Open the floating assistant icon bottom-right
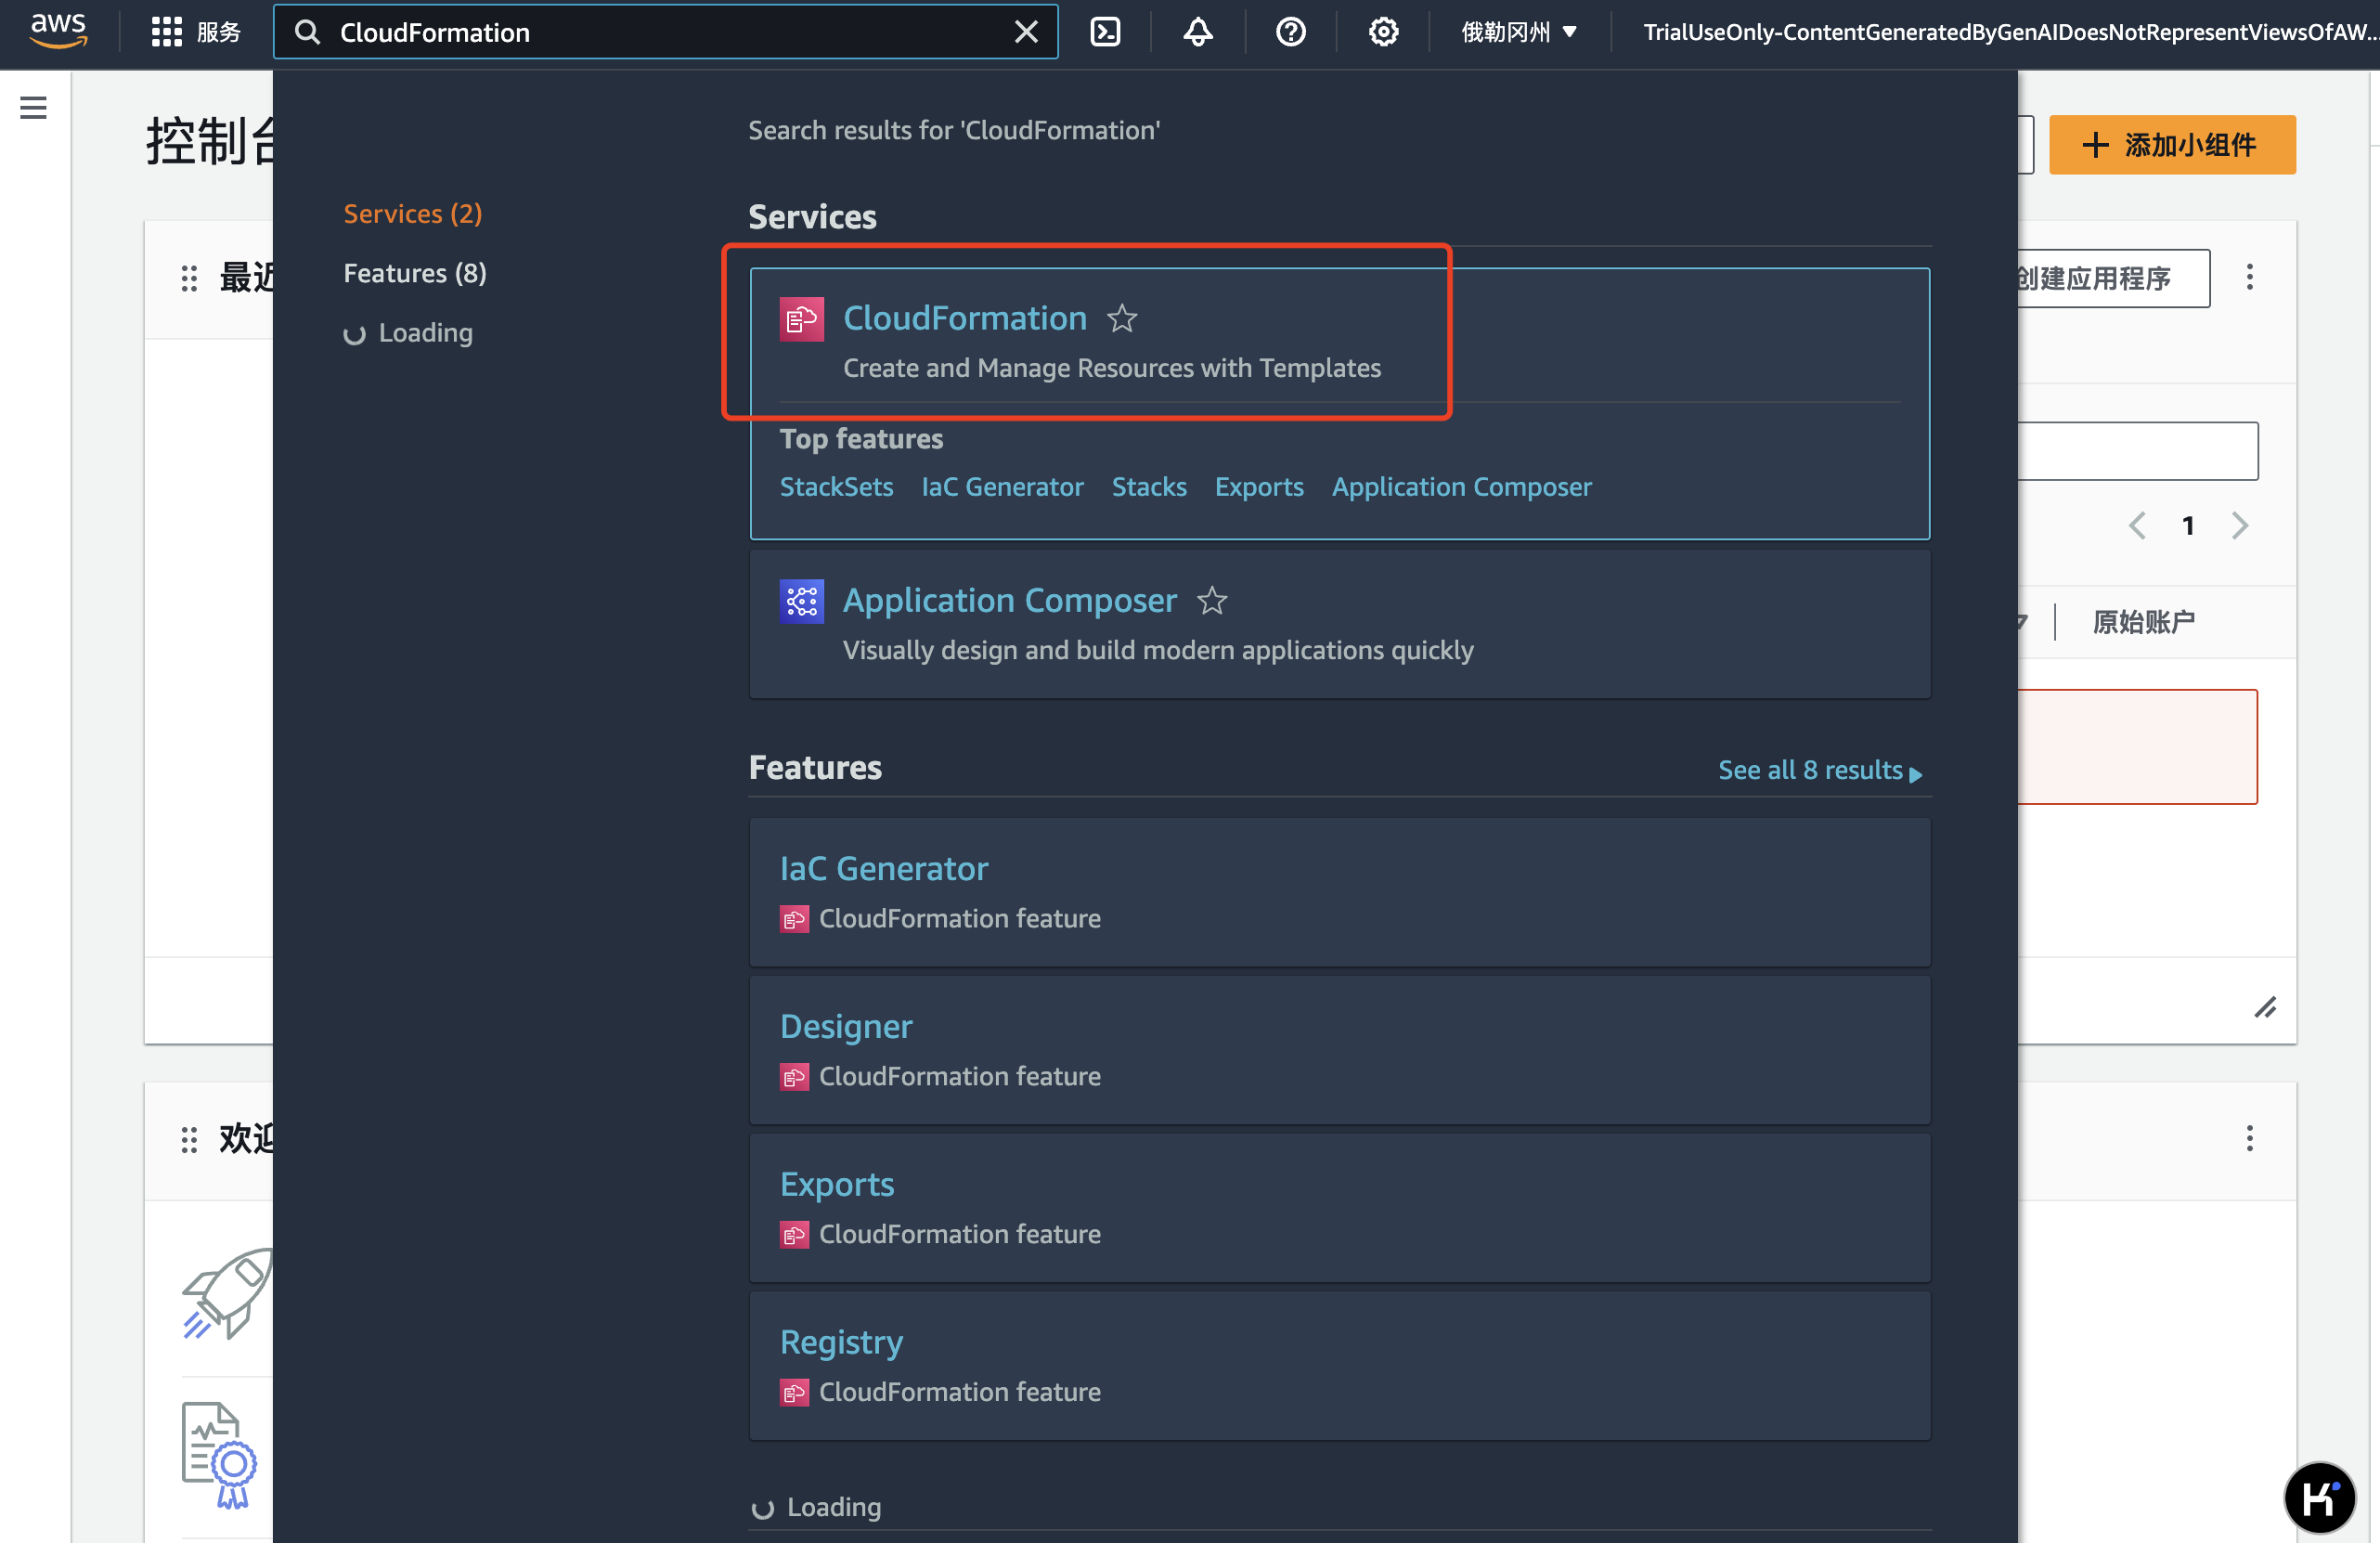 click(x=2319, y=1497)
